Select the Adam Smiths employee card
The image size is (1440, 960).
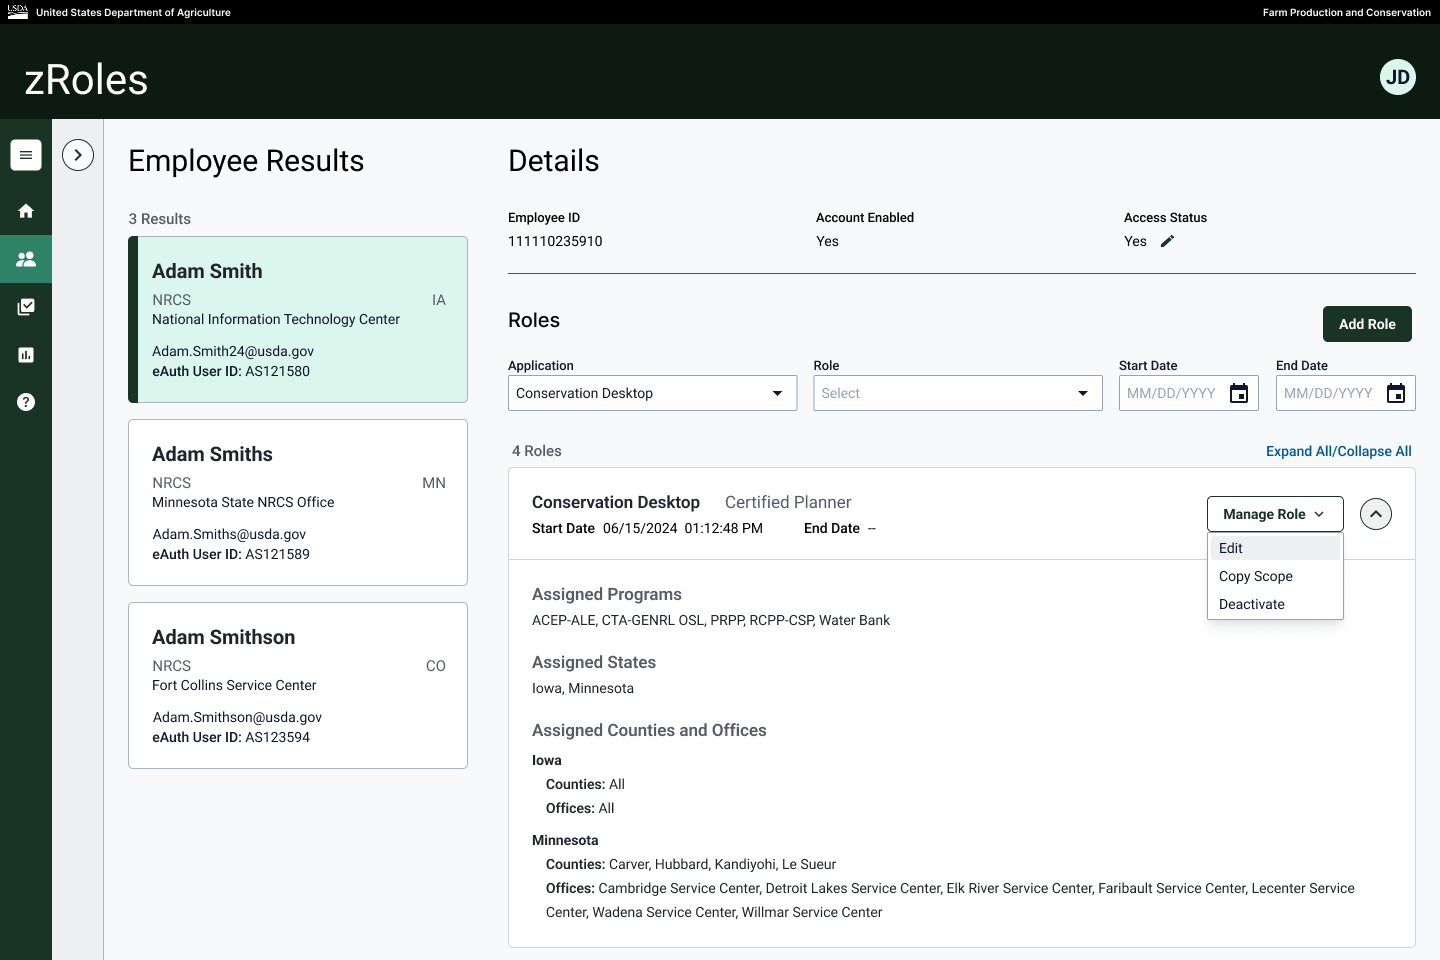coord(298,502)
